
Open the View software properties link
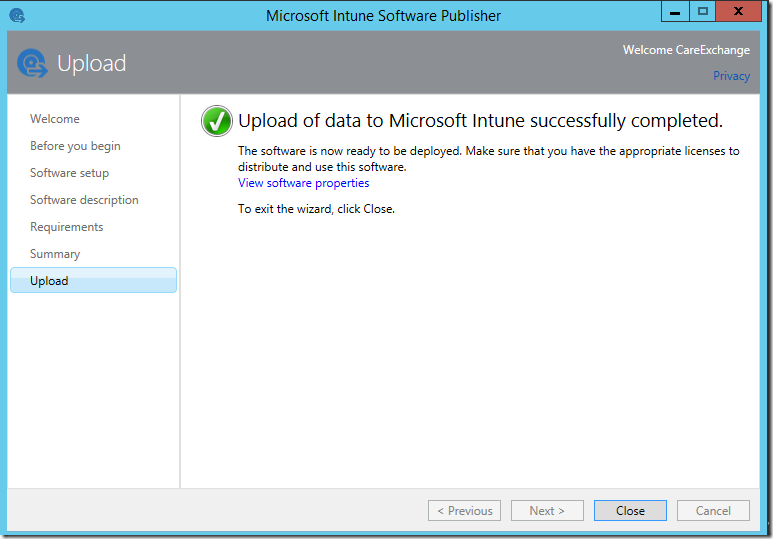tap(303, 183)
